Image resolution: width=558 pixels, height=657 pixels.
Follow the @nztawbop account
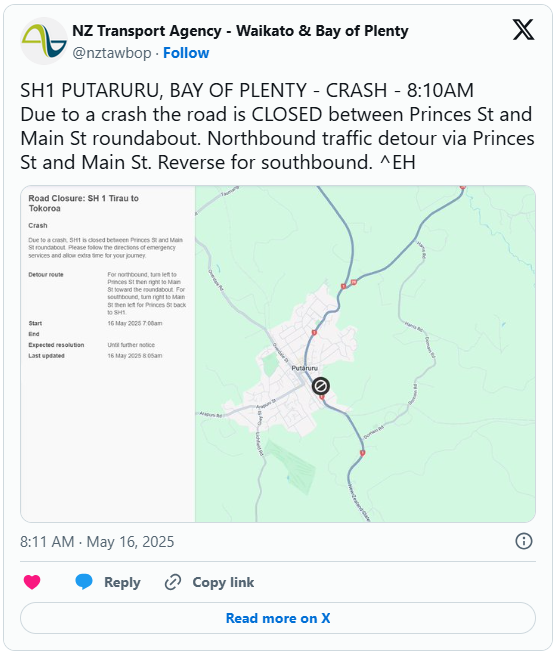186,53
